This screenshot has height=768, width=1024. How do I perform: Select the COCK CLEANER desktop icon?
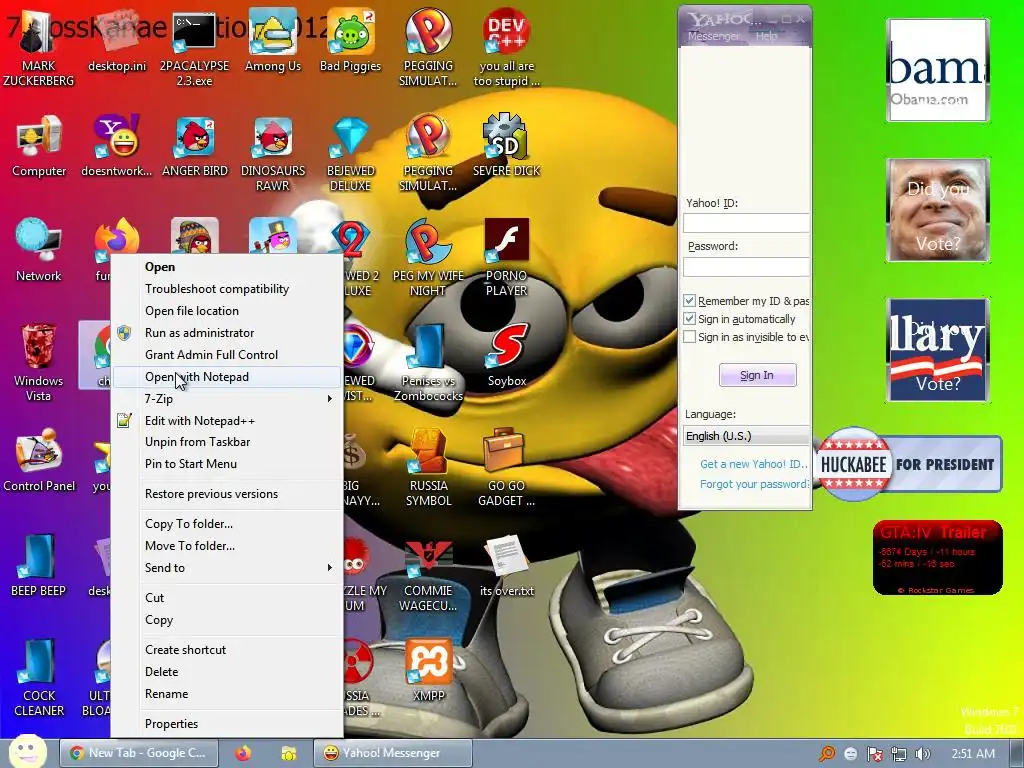tap(39, 678)
